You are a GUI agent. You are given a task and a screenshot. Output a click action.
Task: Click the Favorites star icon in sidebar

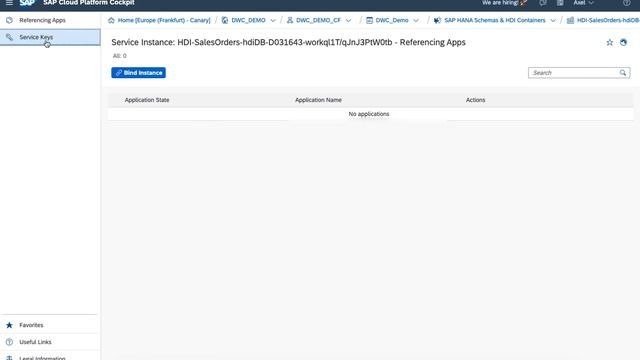click(9, 325)
